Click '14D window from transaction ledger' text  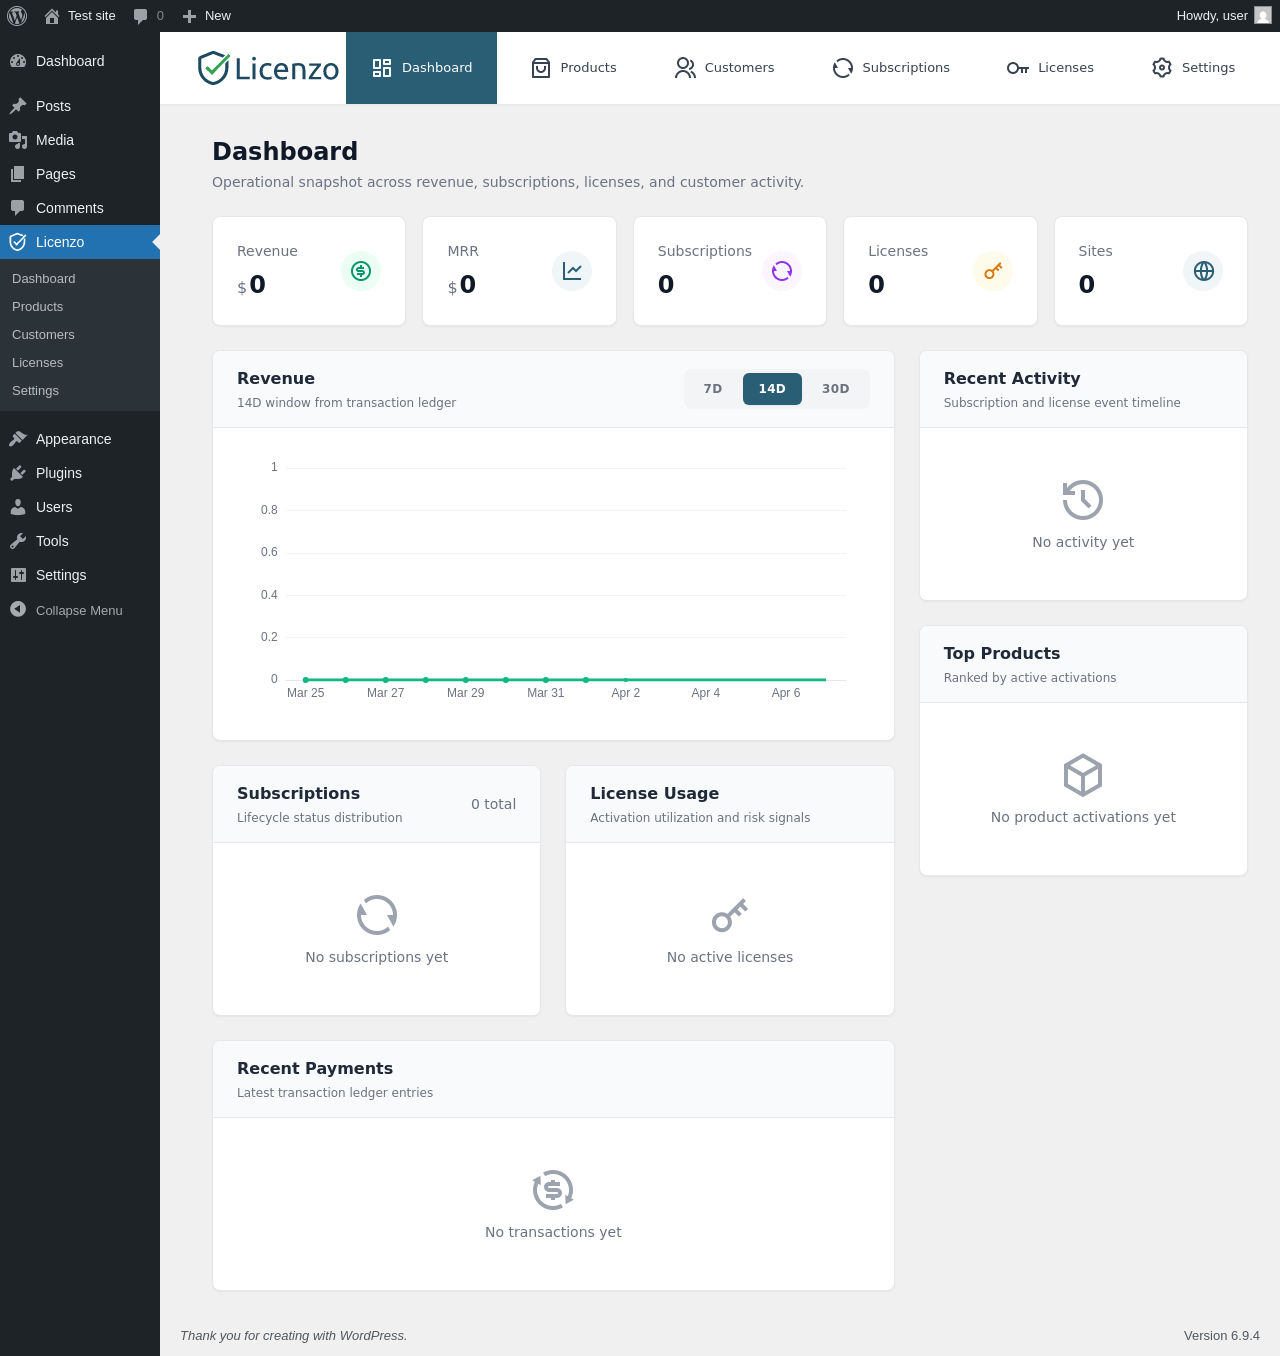[346, 403]
